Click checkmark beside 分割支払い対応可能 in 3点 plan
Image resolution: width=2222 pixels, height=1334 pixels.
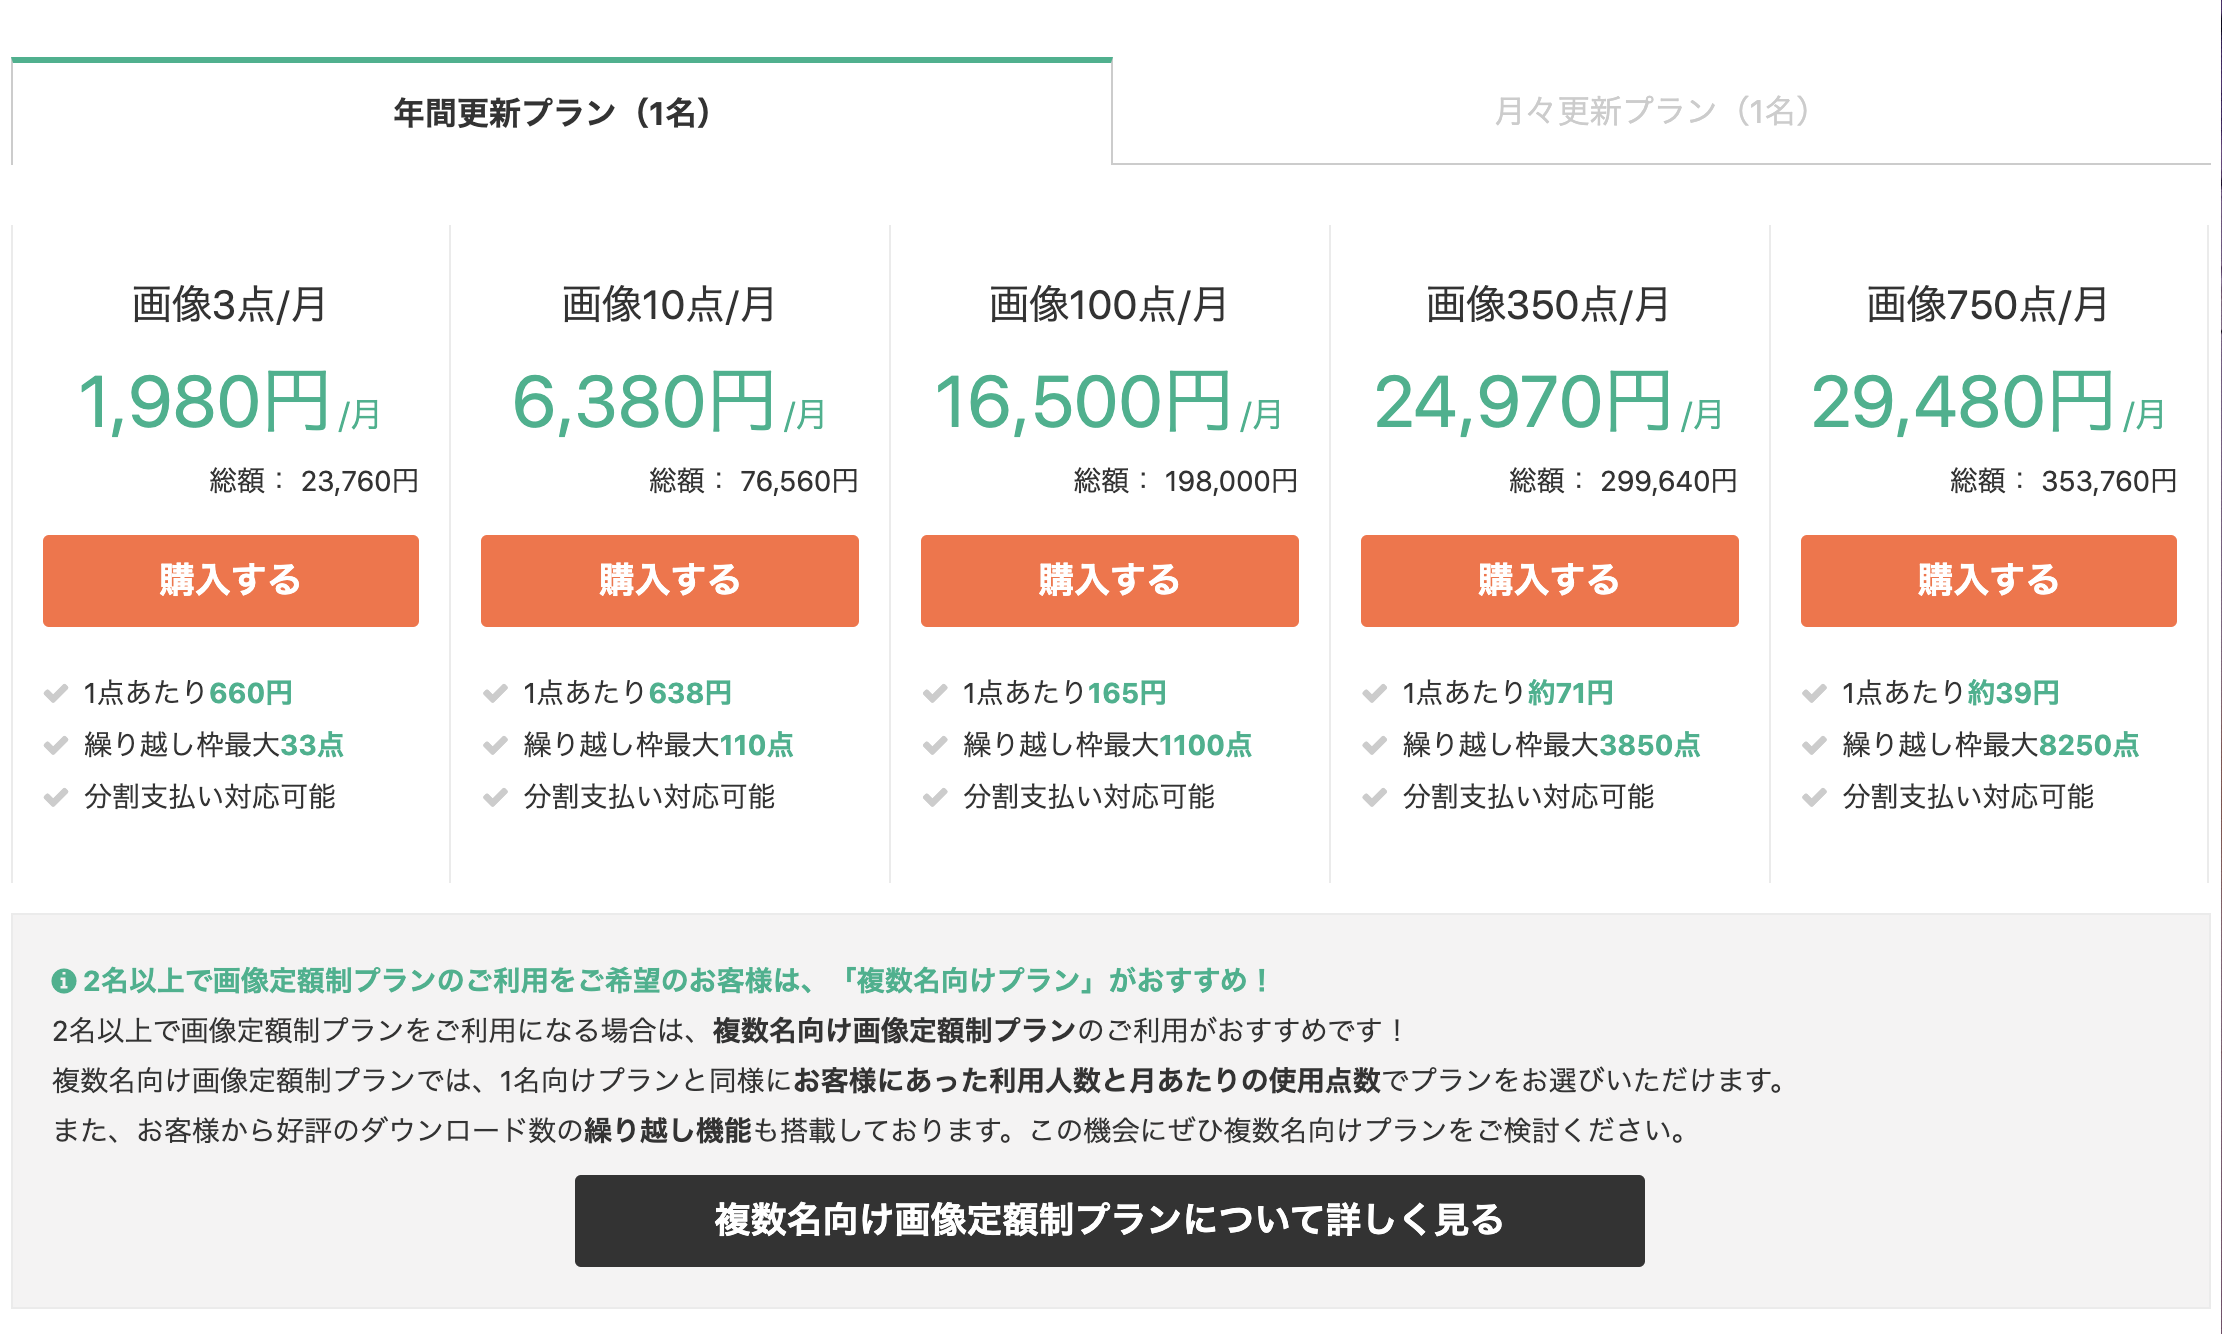point(56,797)
